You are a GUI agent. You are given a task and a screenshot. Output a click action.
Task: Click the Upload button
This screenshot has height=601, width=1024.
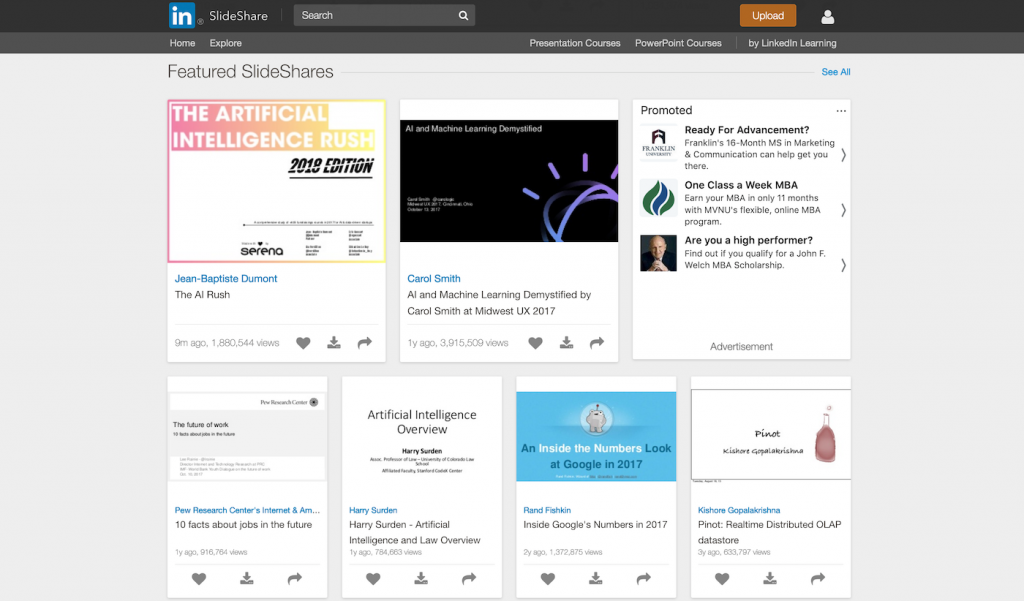[767, 16]
